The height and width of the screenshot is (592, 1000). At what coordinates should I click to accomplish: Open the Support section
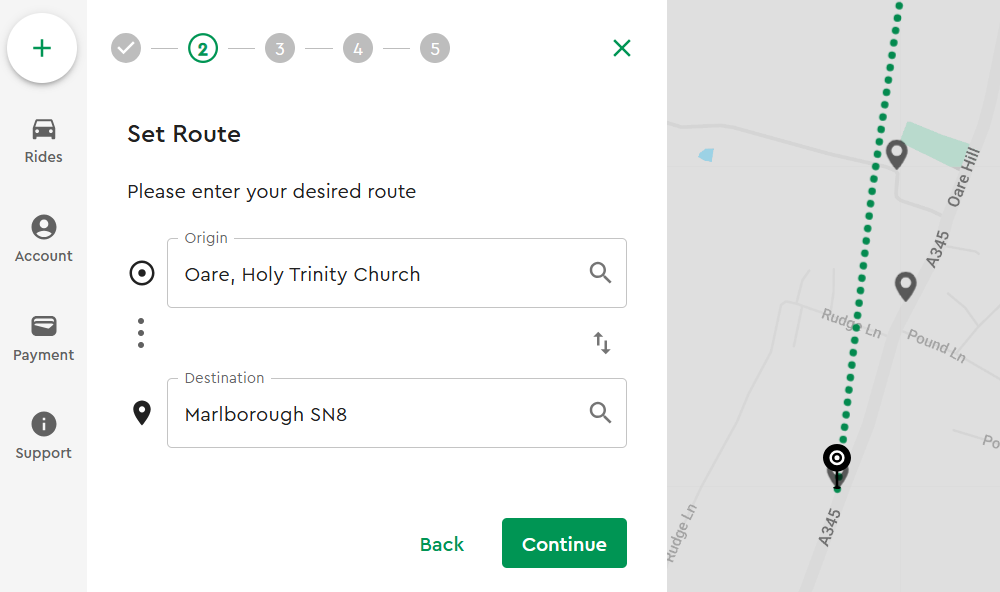[x=43, y=436]
